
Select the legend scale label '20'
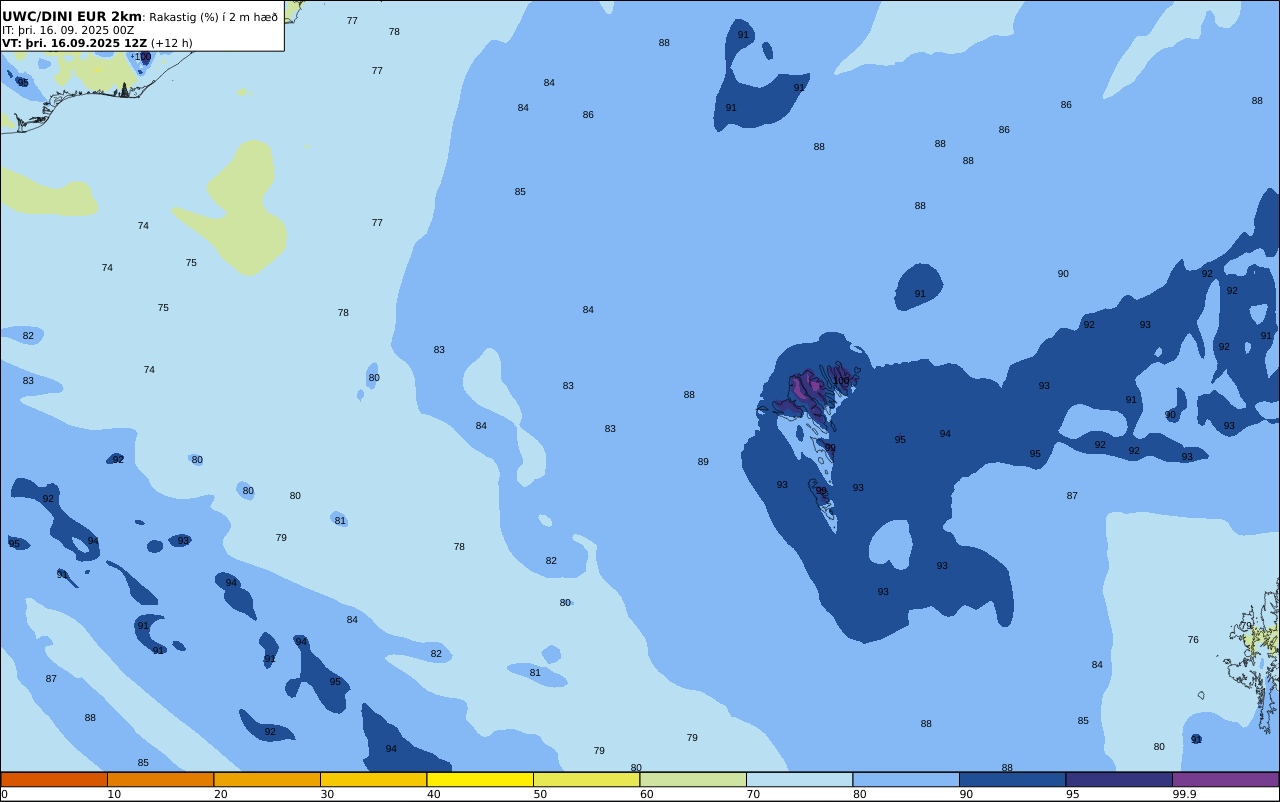click(220, 794)
